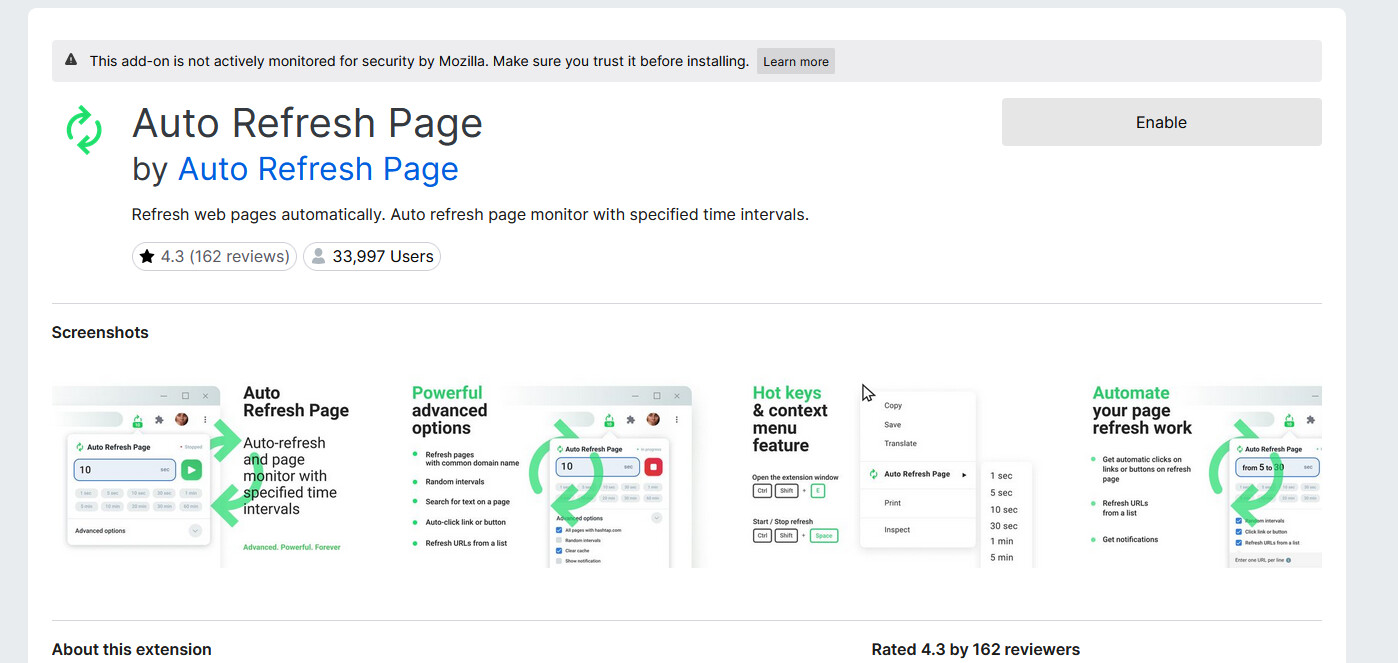
Task: Click the info icon beside 'Enter one URL per line'
Action: 1288,560
